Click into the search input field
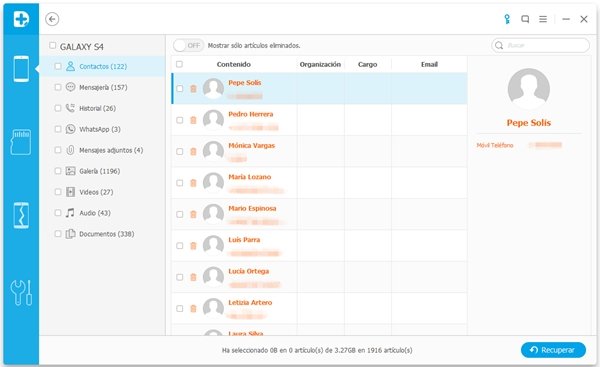This screenshot has width=600, height=367. pyautogui.click(x=540, y=46)
